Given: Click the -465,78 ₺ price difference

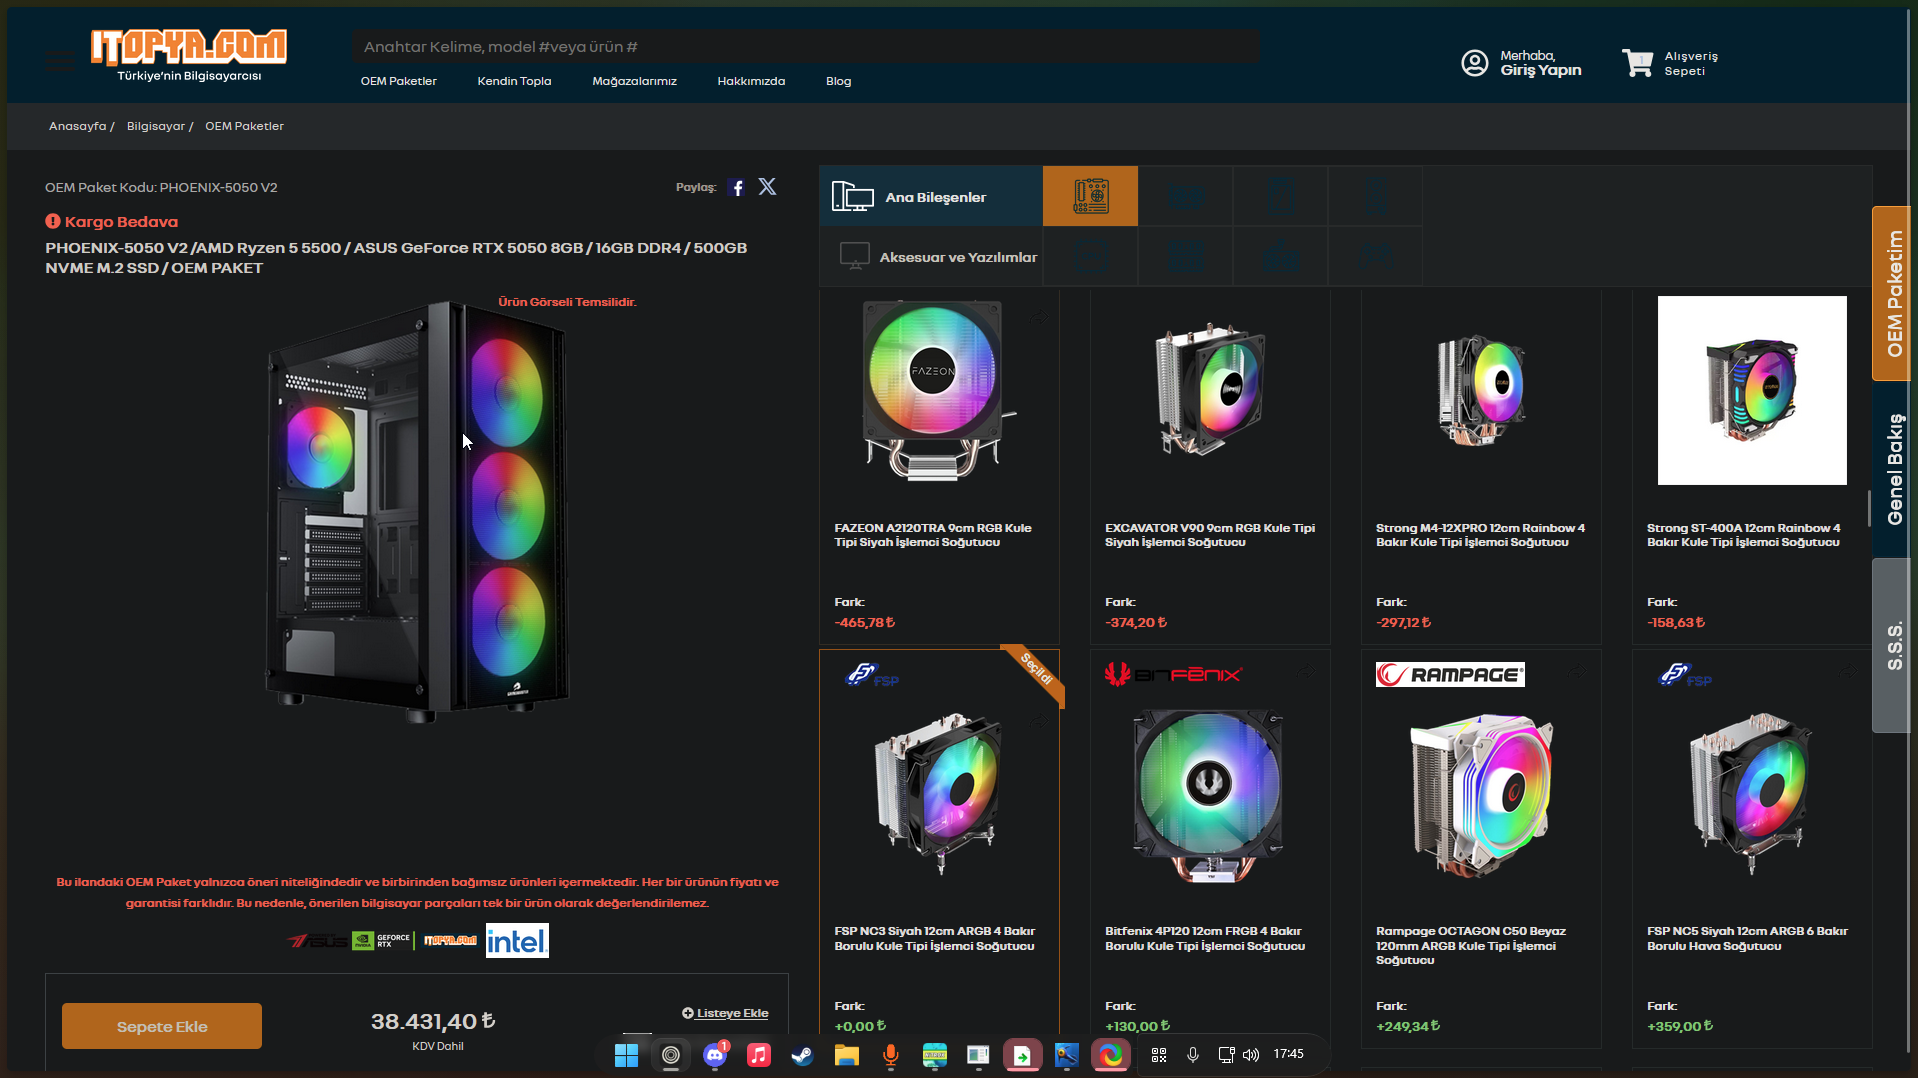Looking at the screenshot, I should click(864, 623).
